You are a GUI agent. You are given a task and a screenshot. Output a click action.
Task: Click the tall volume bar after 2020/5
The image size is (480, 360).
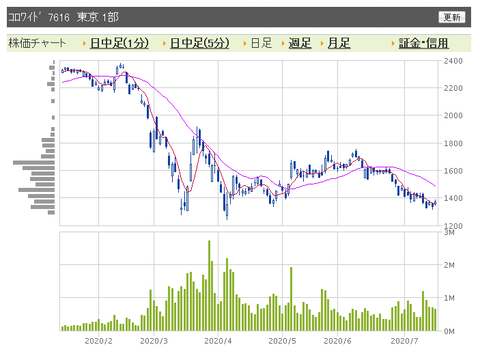point(291,299)
